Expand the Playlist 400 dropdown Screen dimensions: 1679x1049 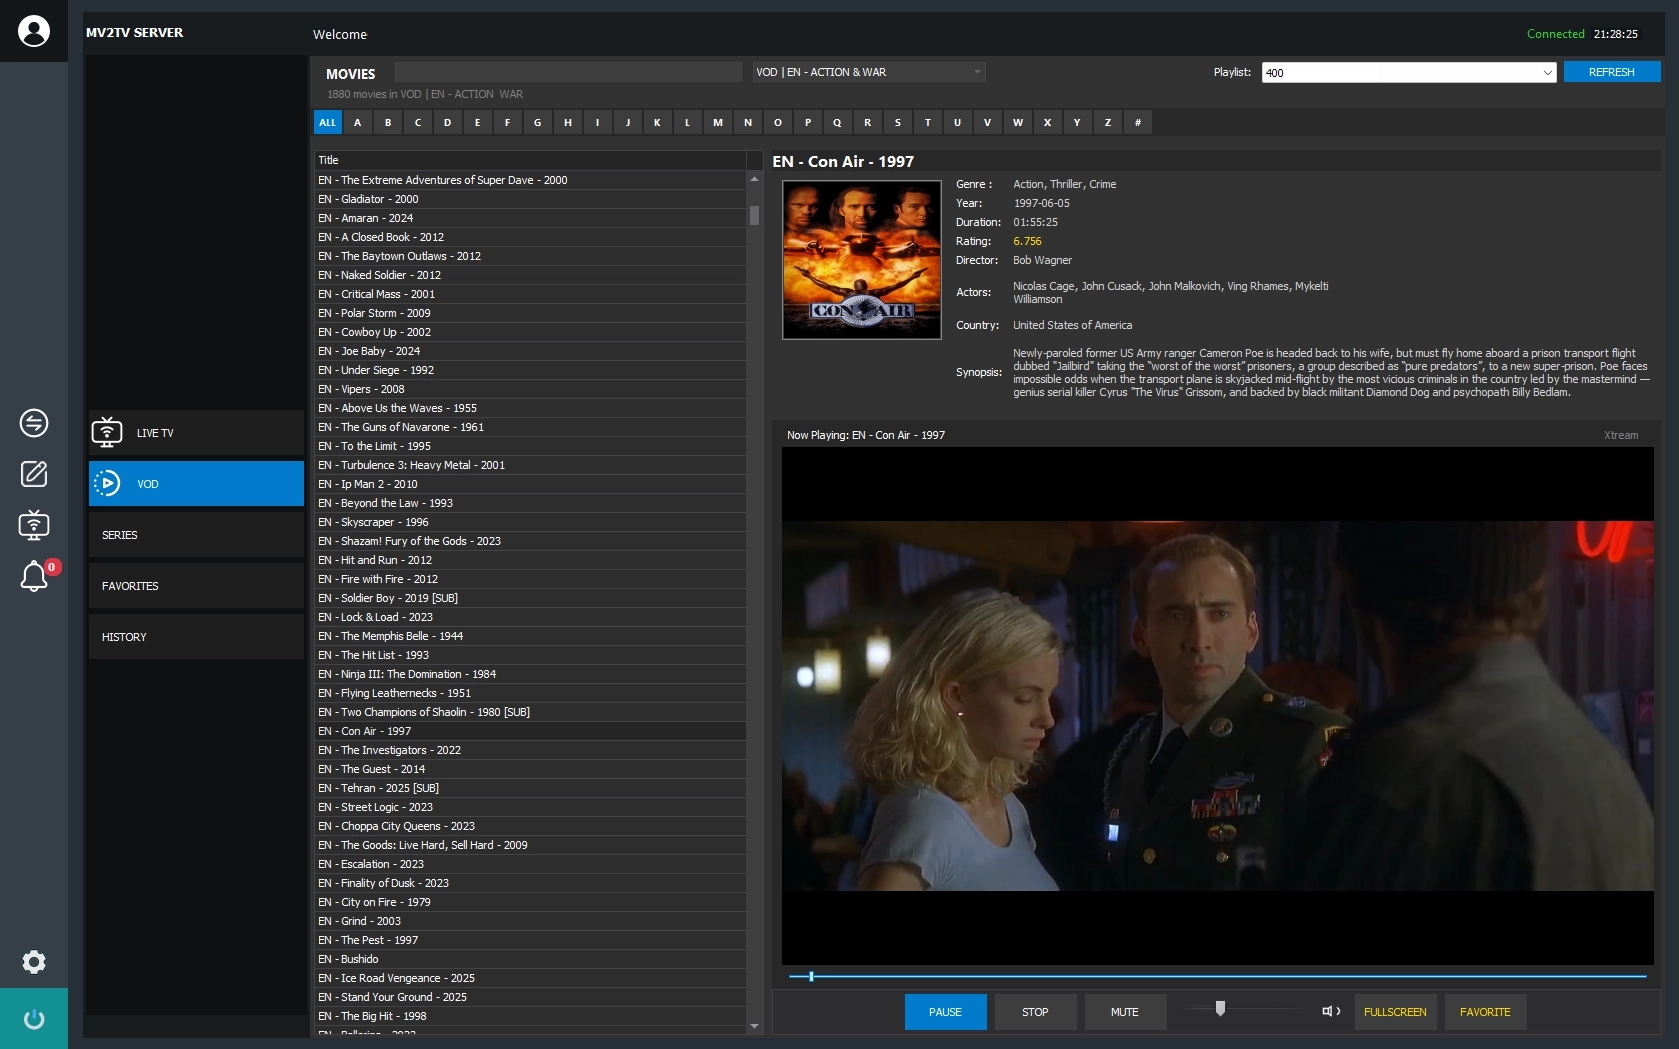click(x=1409, y=72)
